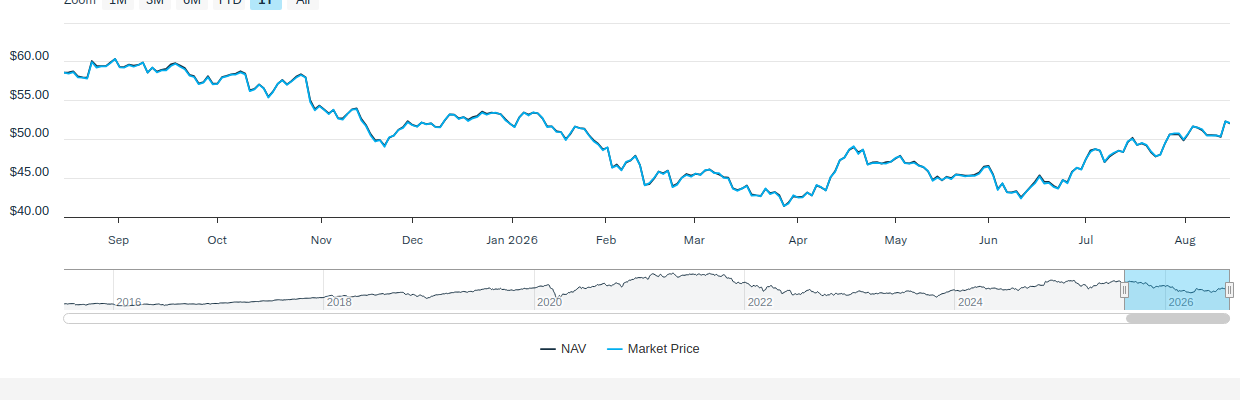Click the $40.00 y-axis label
1240x400 pixels.
click(x=29, y=211)
